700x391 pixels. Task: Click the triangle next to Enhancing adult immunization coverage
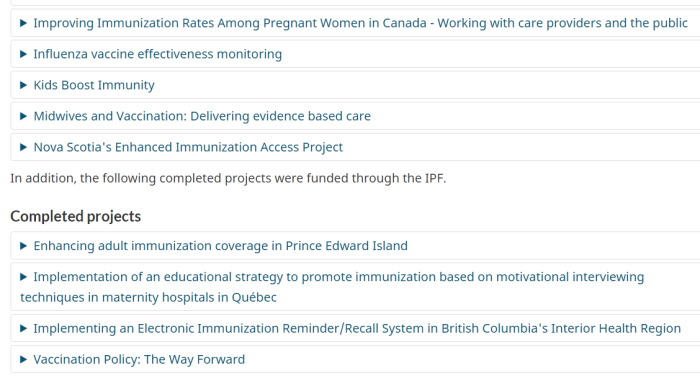tap(24, 245)
